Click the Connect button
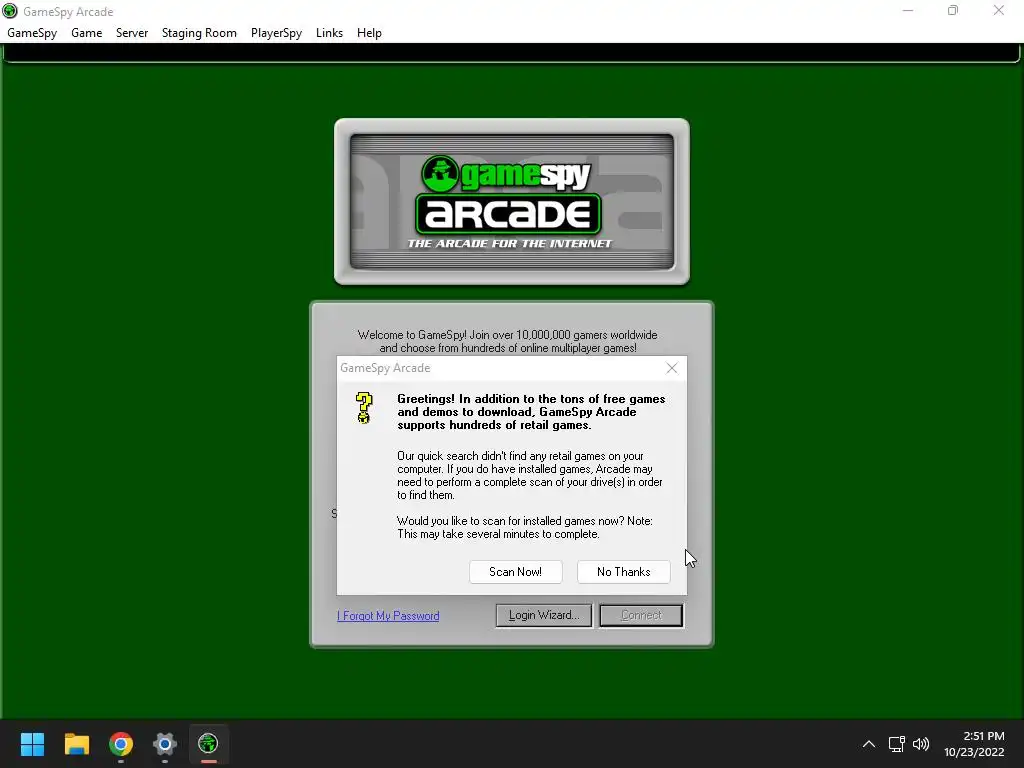1024x768 pixels. (641, 615)
